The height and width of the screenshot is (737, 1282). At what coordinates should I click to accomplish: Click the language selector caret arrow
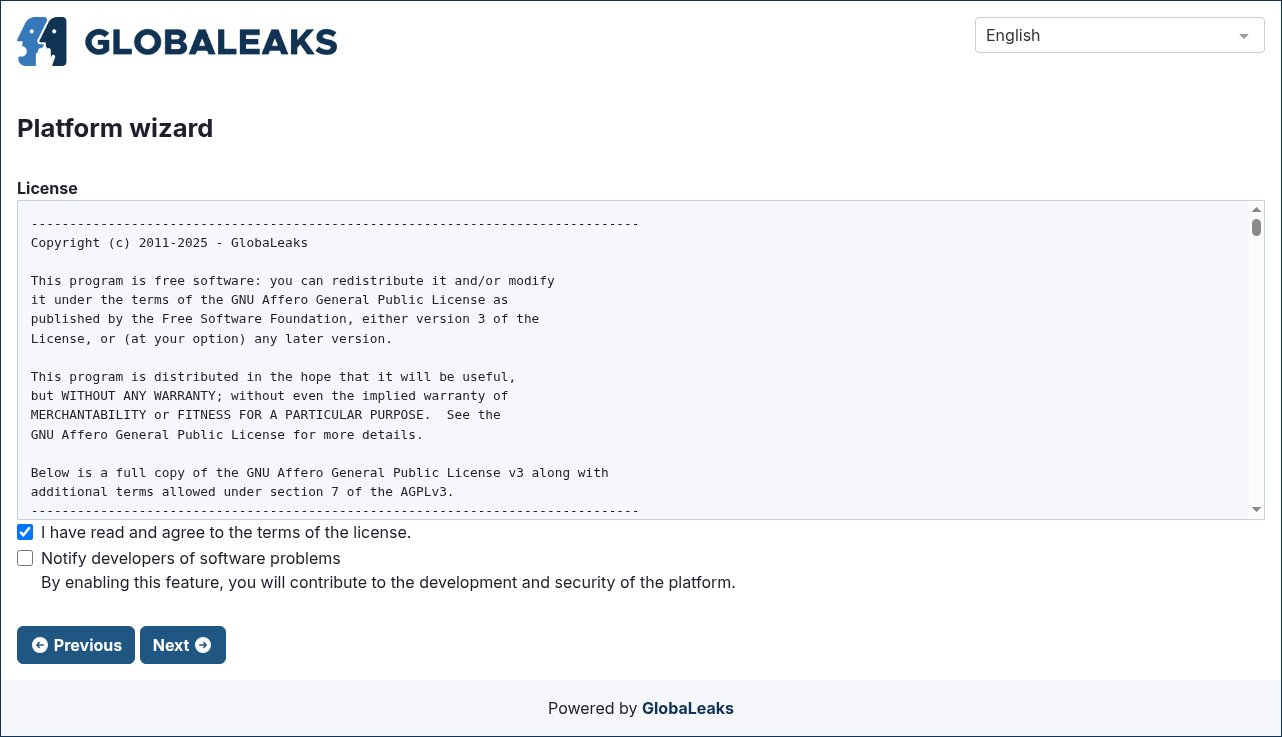click(1244, 36)
